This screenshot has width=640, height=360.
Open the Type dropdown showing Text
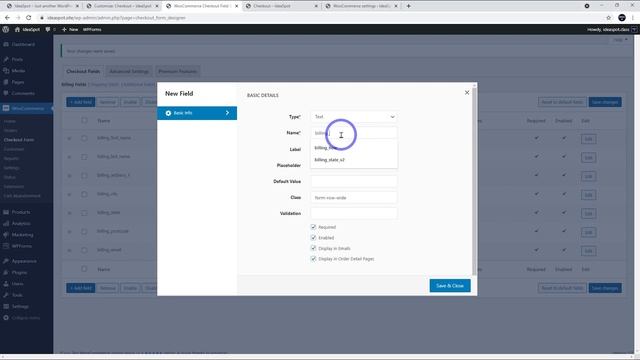[x=354, y=117]
